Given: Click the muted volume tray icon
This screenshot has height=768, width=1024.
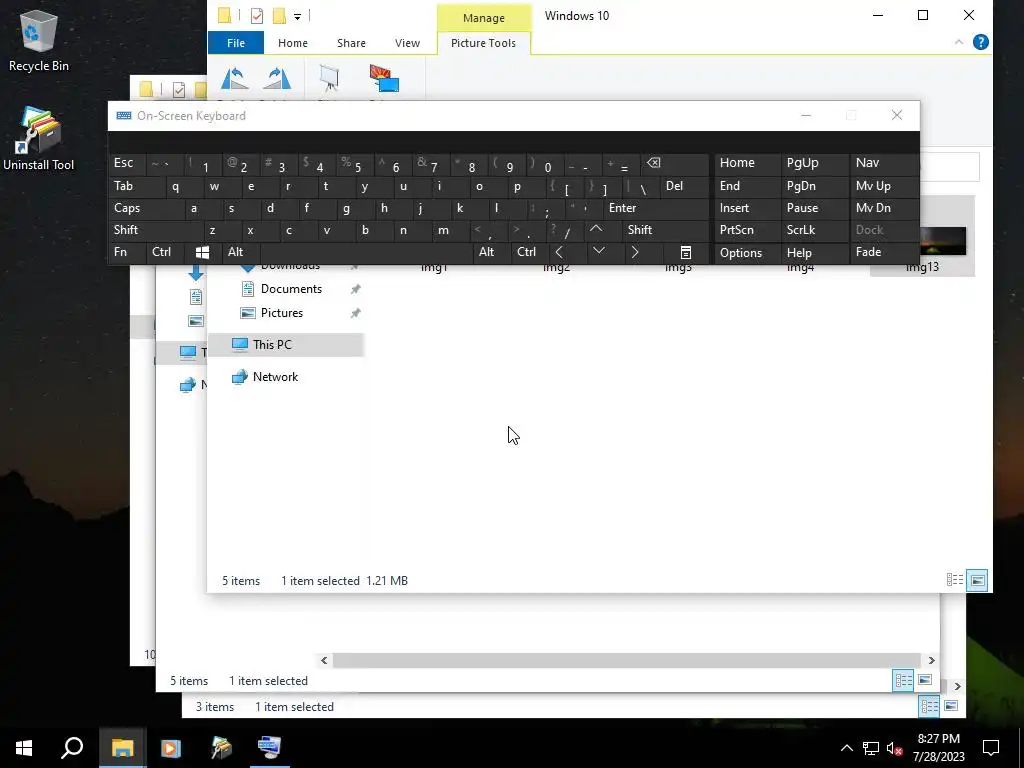Looking at the screenshot, I should pos(894,748).
